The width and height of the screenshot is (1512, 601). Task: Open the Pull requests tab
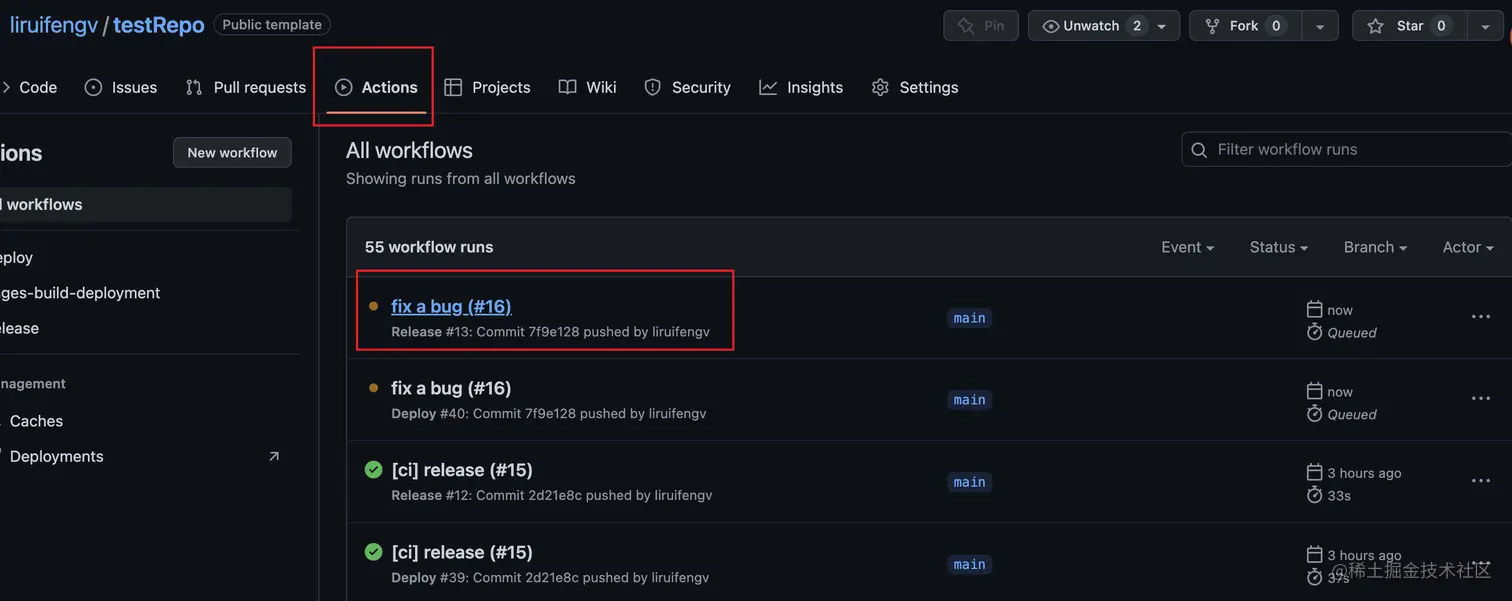[246, 87]
